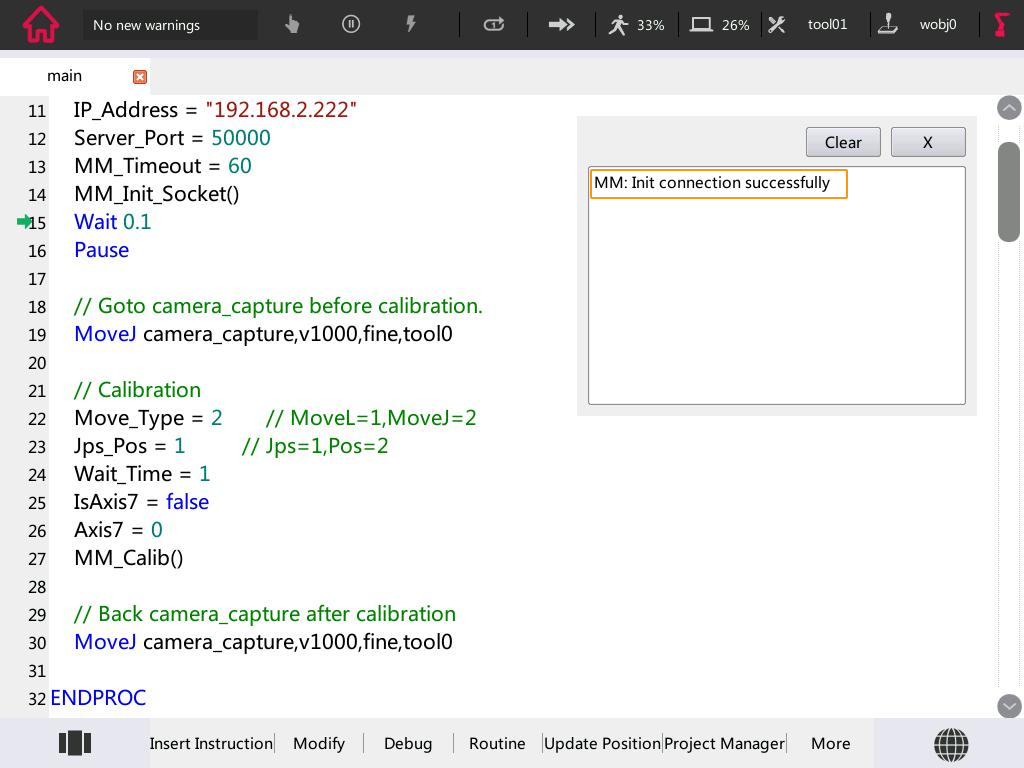Open tool01 tool selection
1024x768 pixels.
tap(808, 25)
